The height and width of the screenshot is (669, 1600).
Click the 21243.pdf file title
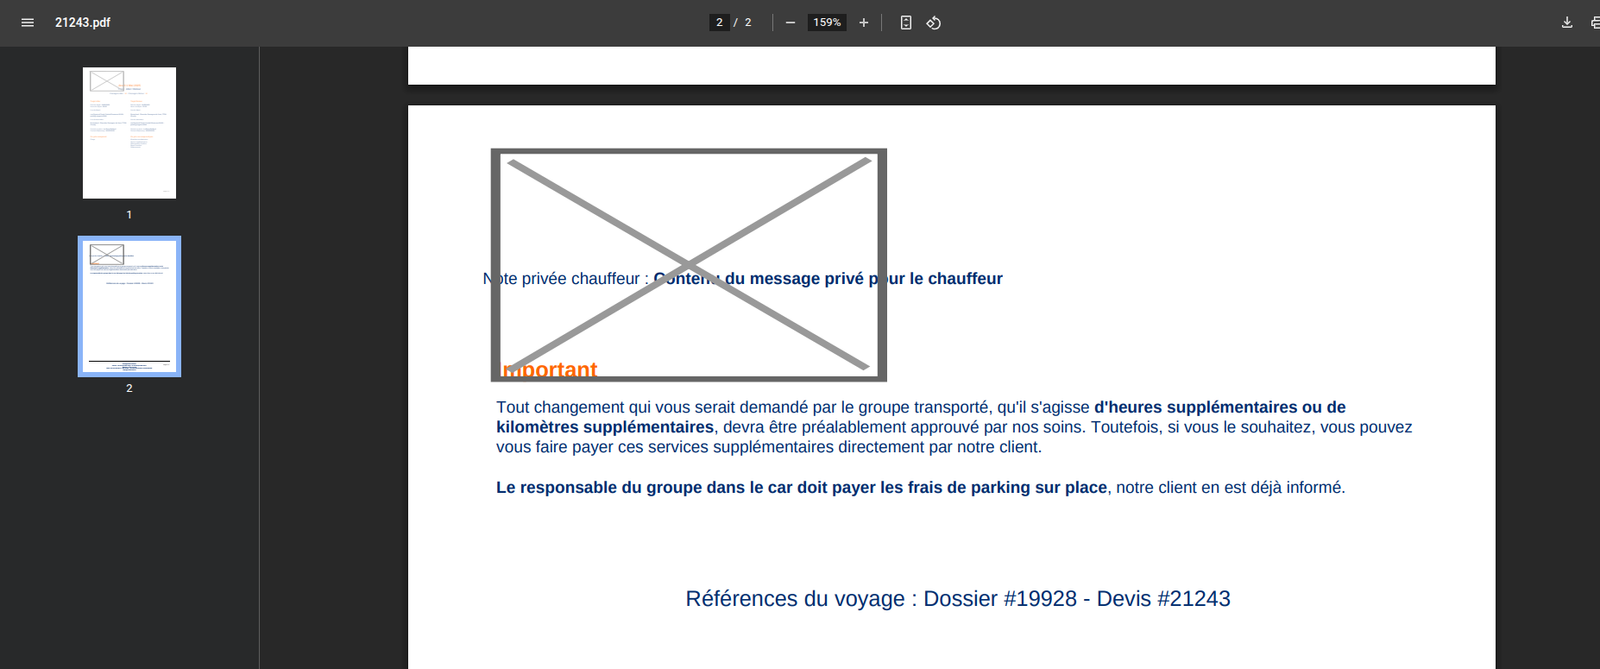click(x=82, y=22)
